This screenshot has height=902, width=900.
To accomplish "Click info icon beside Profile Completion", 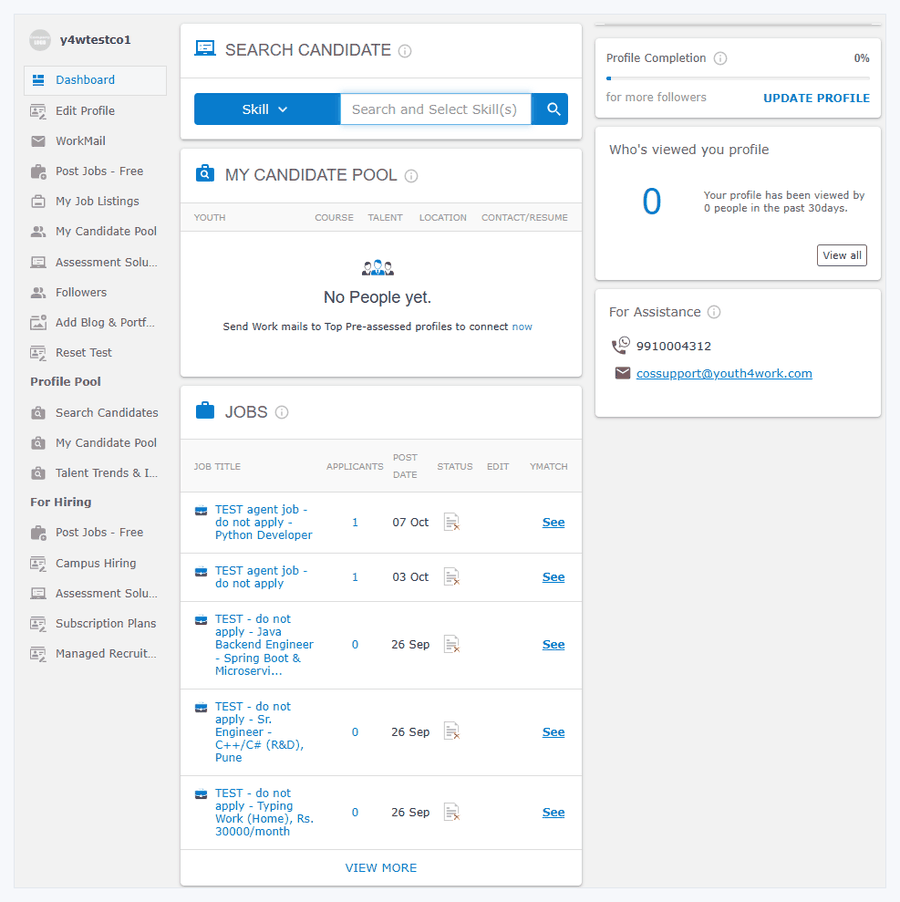I will tap(720, 58).
